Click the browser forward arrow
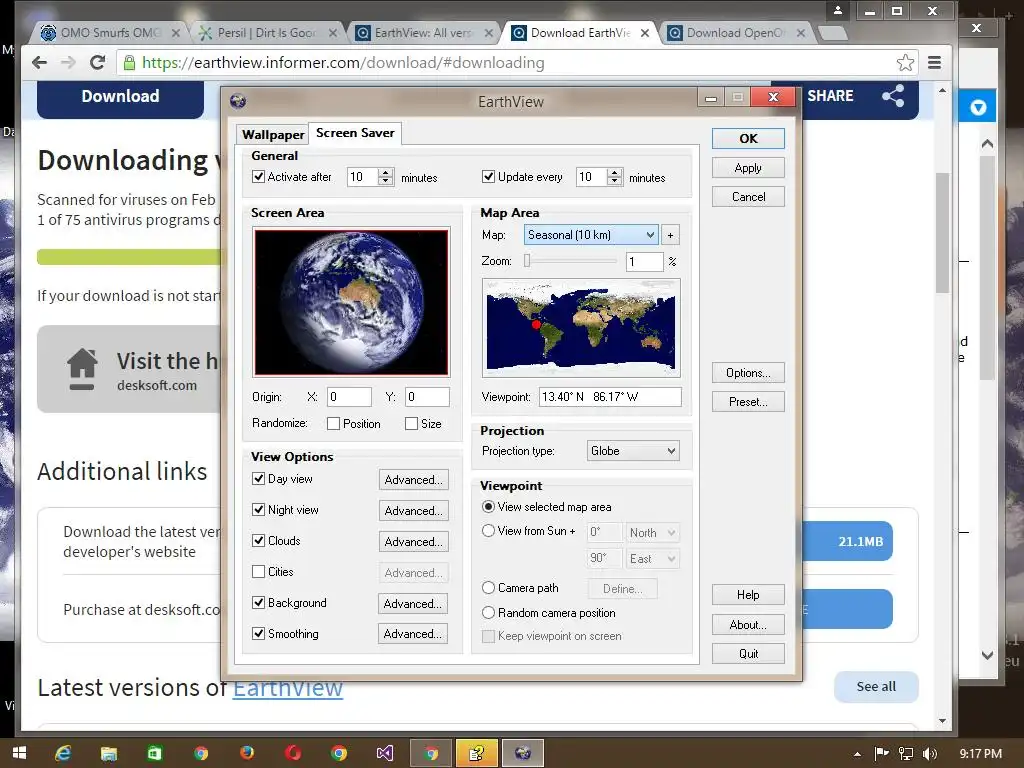This screenshot has height=768, width=1024. coord(68,63)
